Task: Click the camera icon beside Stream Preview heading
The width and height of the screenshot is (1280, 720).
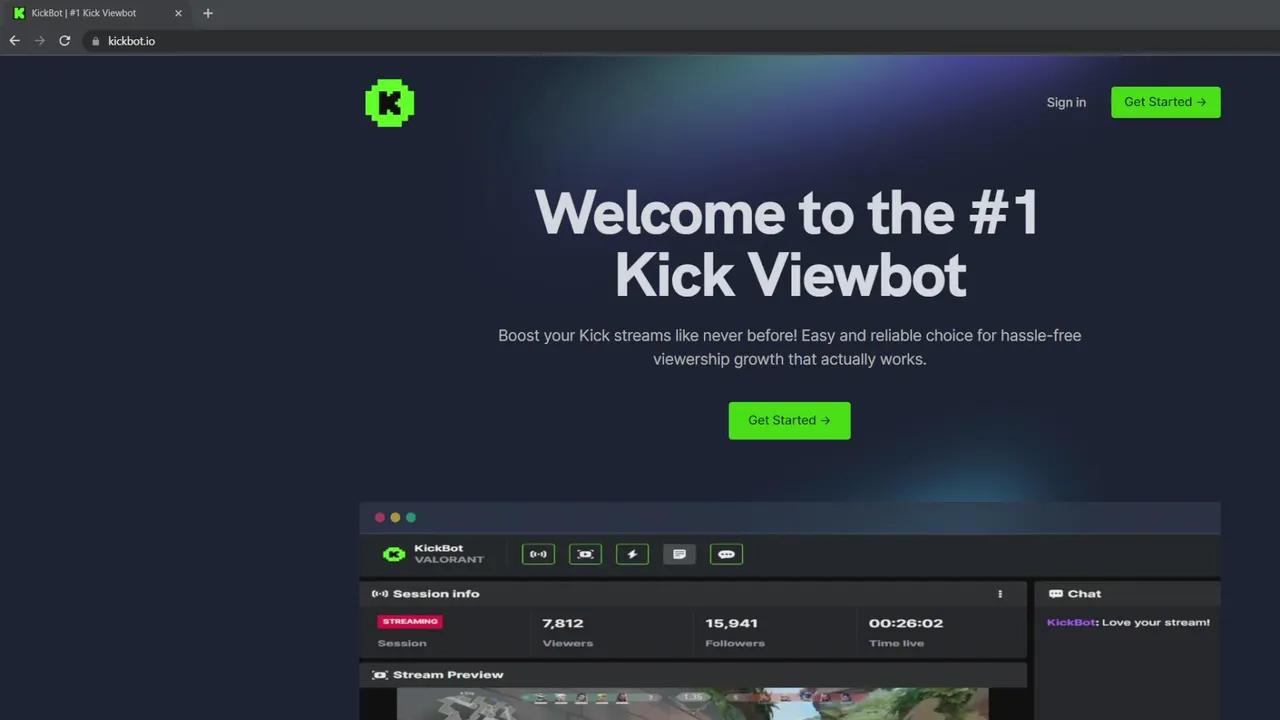Action: click(x=380, y=675)
